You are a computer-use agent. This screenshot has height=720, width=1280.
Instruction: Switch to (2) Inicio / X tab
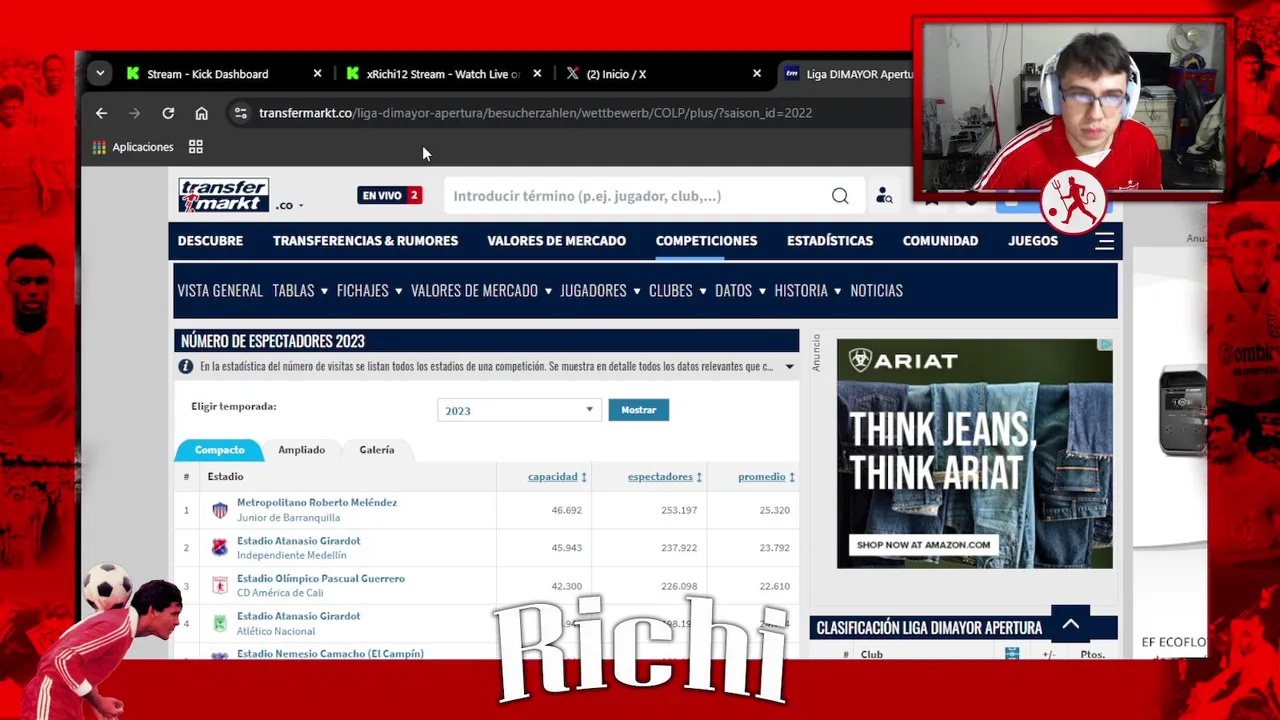[x=615, y=74]
